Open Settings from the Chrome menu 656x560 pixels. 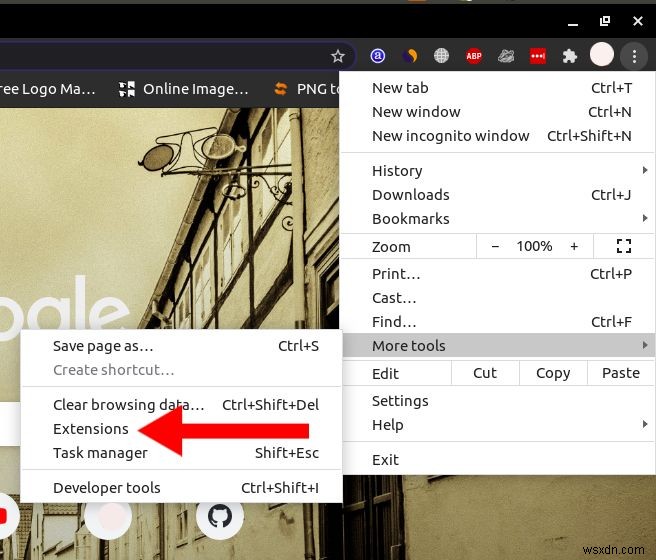(498, 401)
